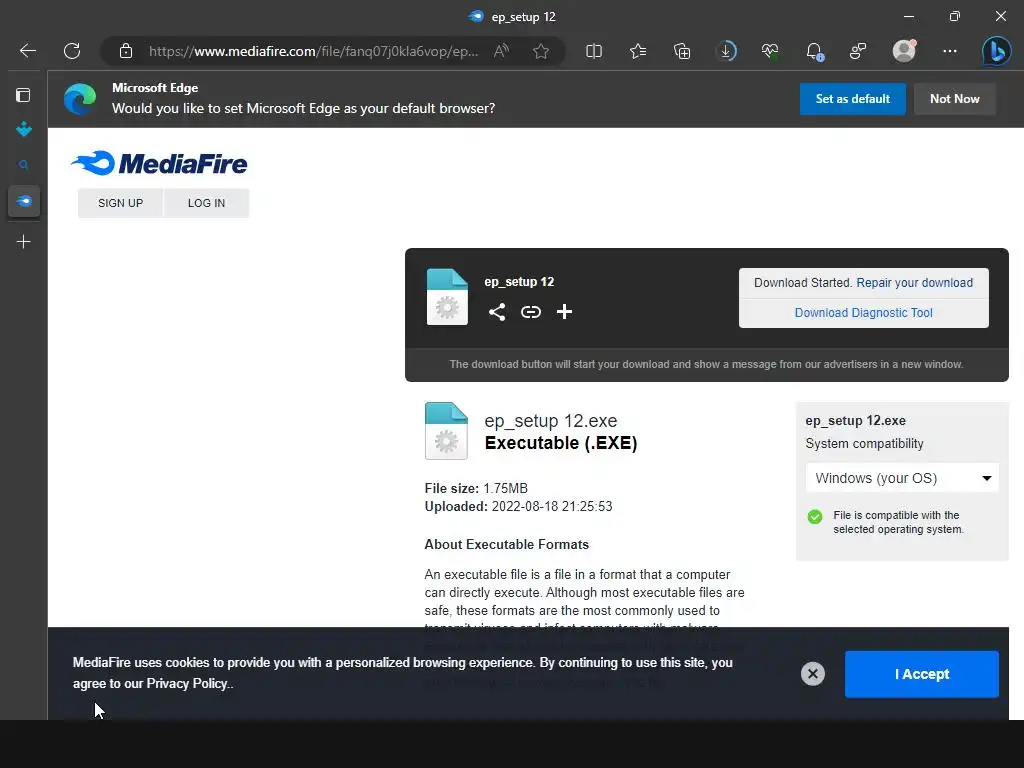Image resolution: width=1024 pixels, height=768 pixels.
Task: Select the MediaFire tab in vertical tabs
Action: (24, 201)
